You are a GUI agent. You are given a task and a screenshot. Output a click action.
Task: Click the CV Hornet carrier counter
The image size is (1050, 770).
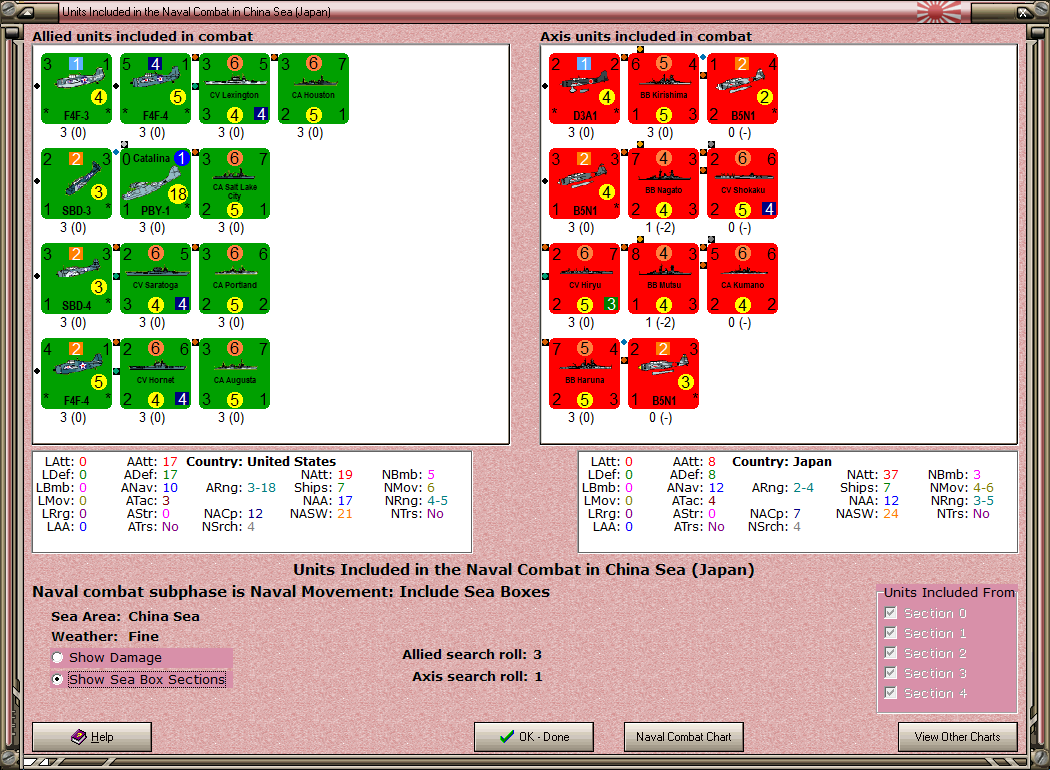155,374
